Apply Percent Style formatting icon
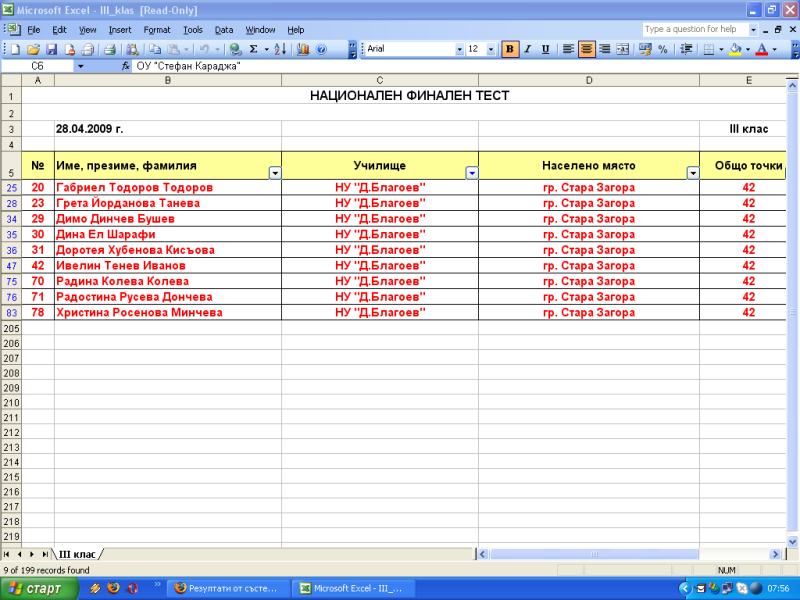Viewport: 800px width, 600px height. point(662,49)
